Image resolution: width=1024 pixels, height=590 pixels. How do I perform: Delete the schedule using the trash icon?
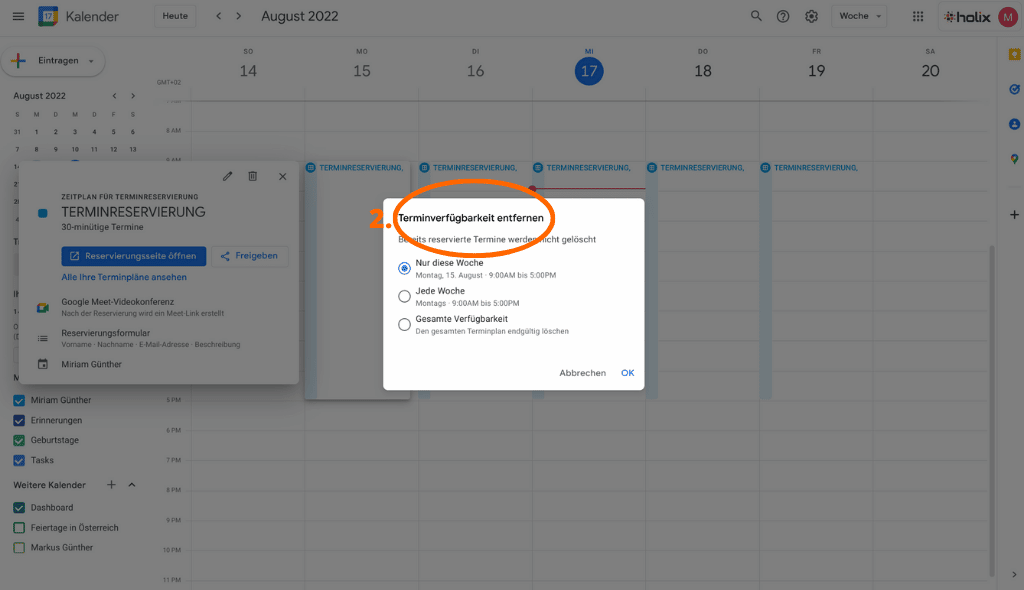(254, 175)
